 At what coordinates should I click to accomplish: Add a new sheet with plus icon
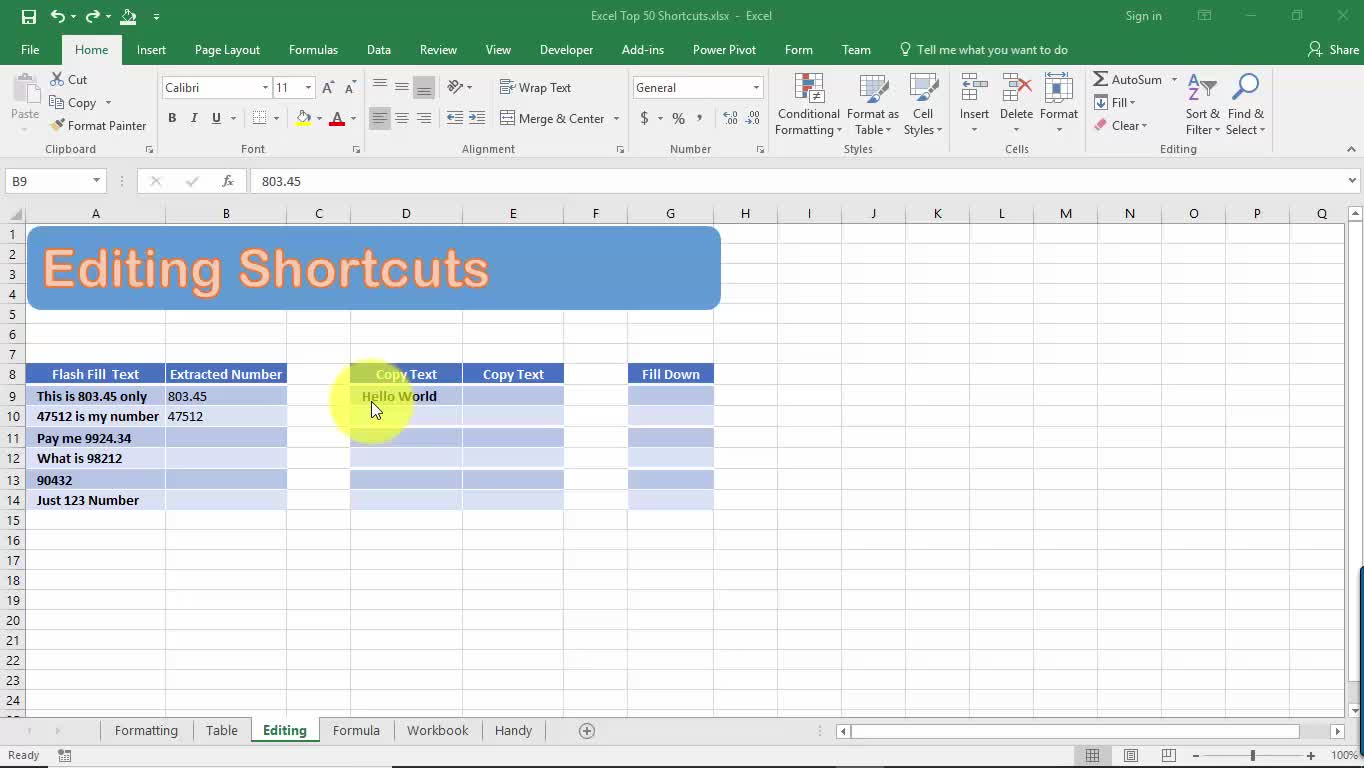tap(587, 731)
